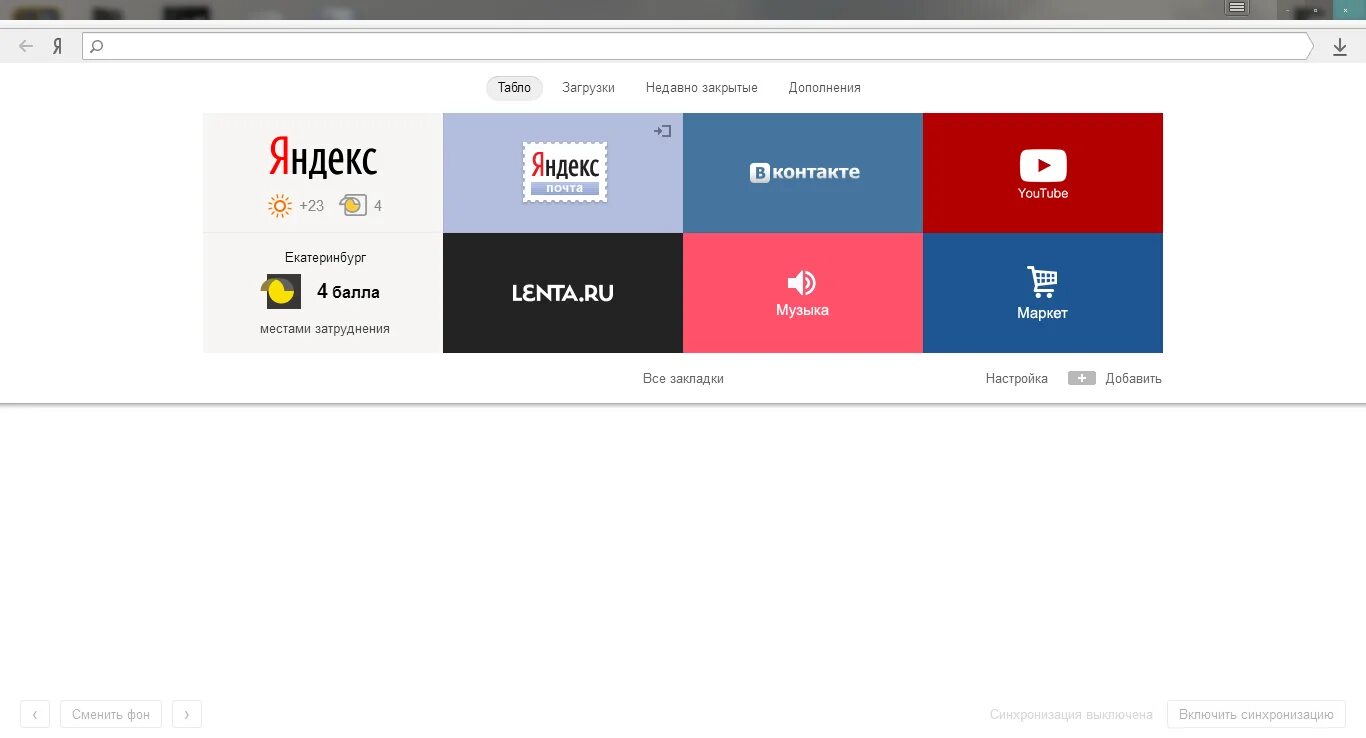Click the +23 temperature reading
The image size is (1366, 738).
(312, 206)
